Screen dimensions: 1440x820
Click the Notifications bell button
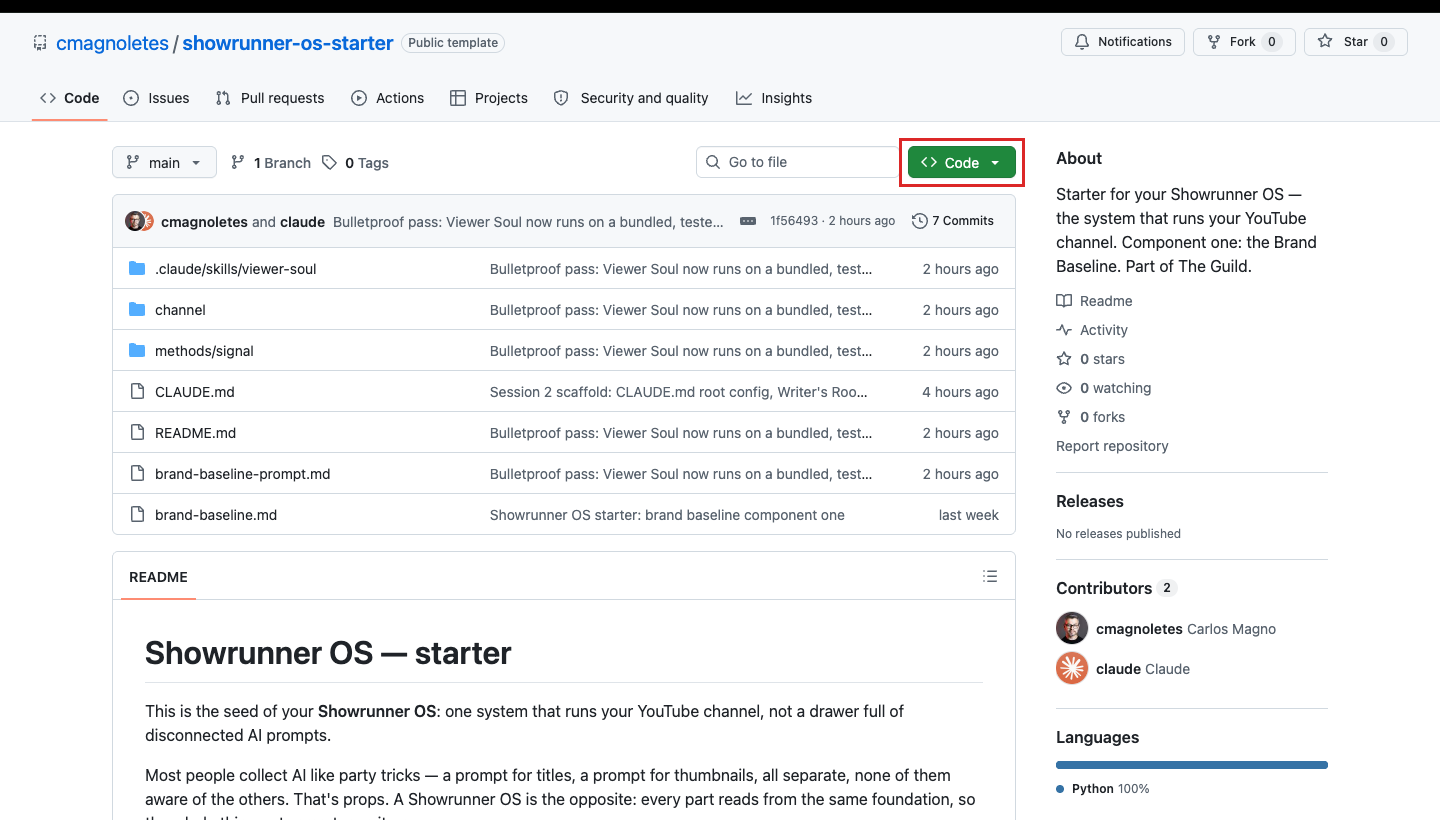[1123, 42]
